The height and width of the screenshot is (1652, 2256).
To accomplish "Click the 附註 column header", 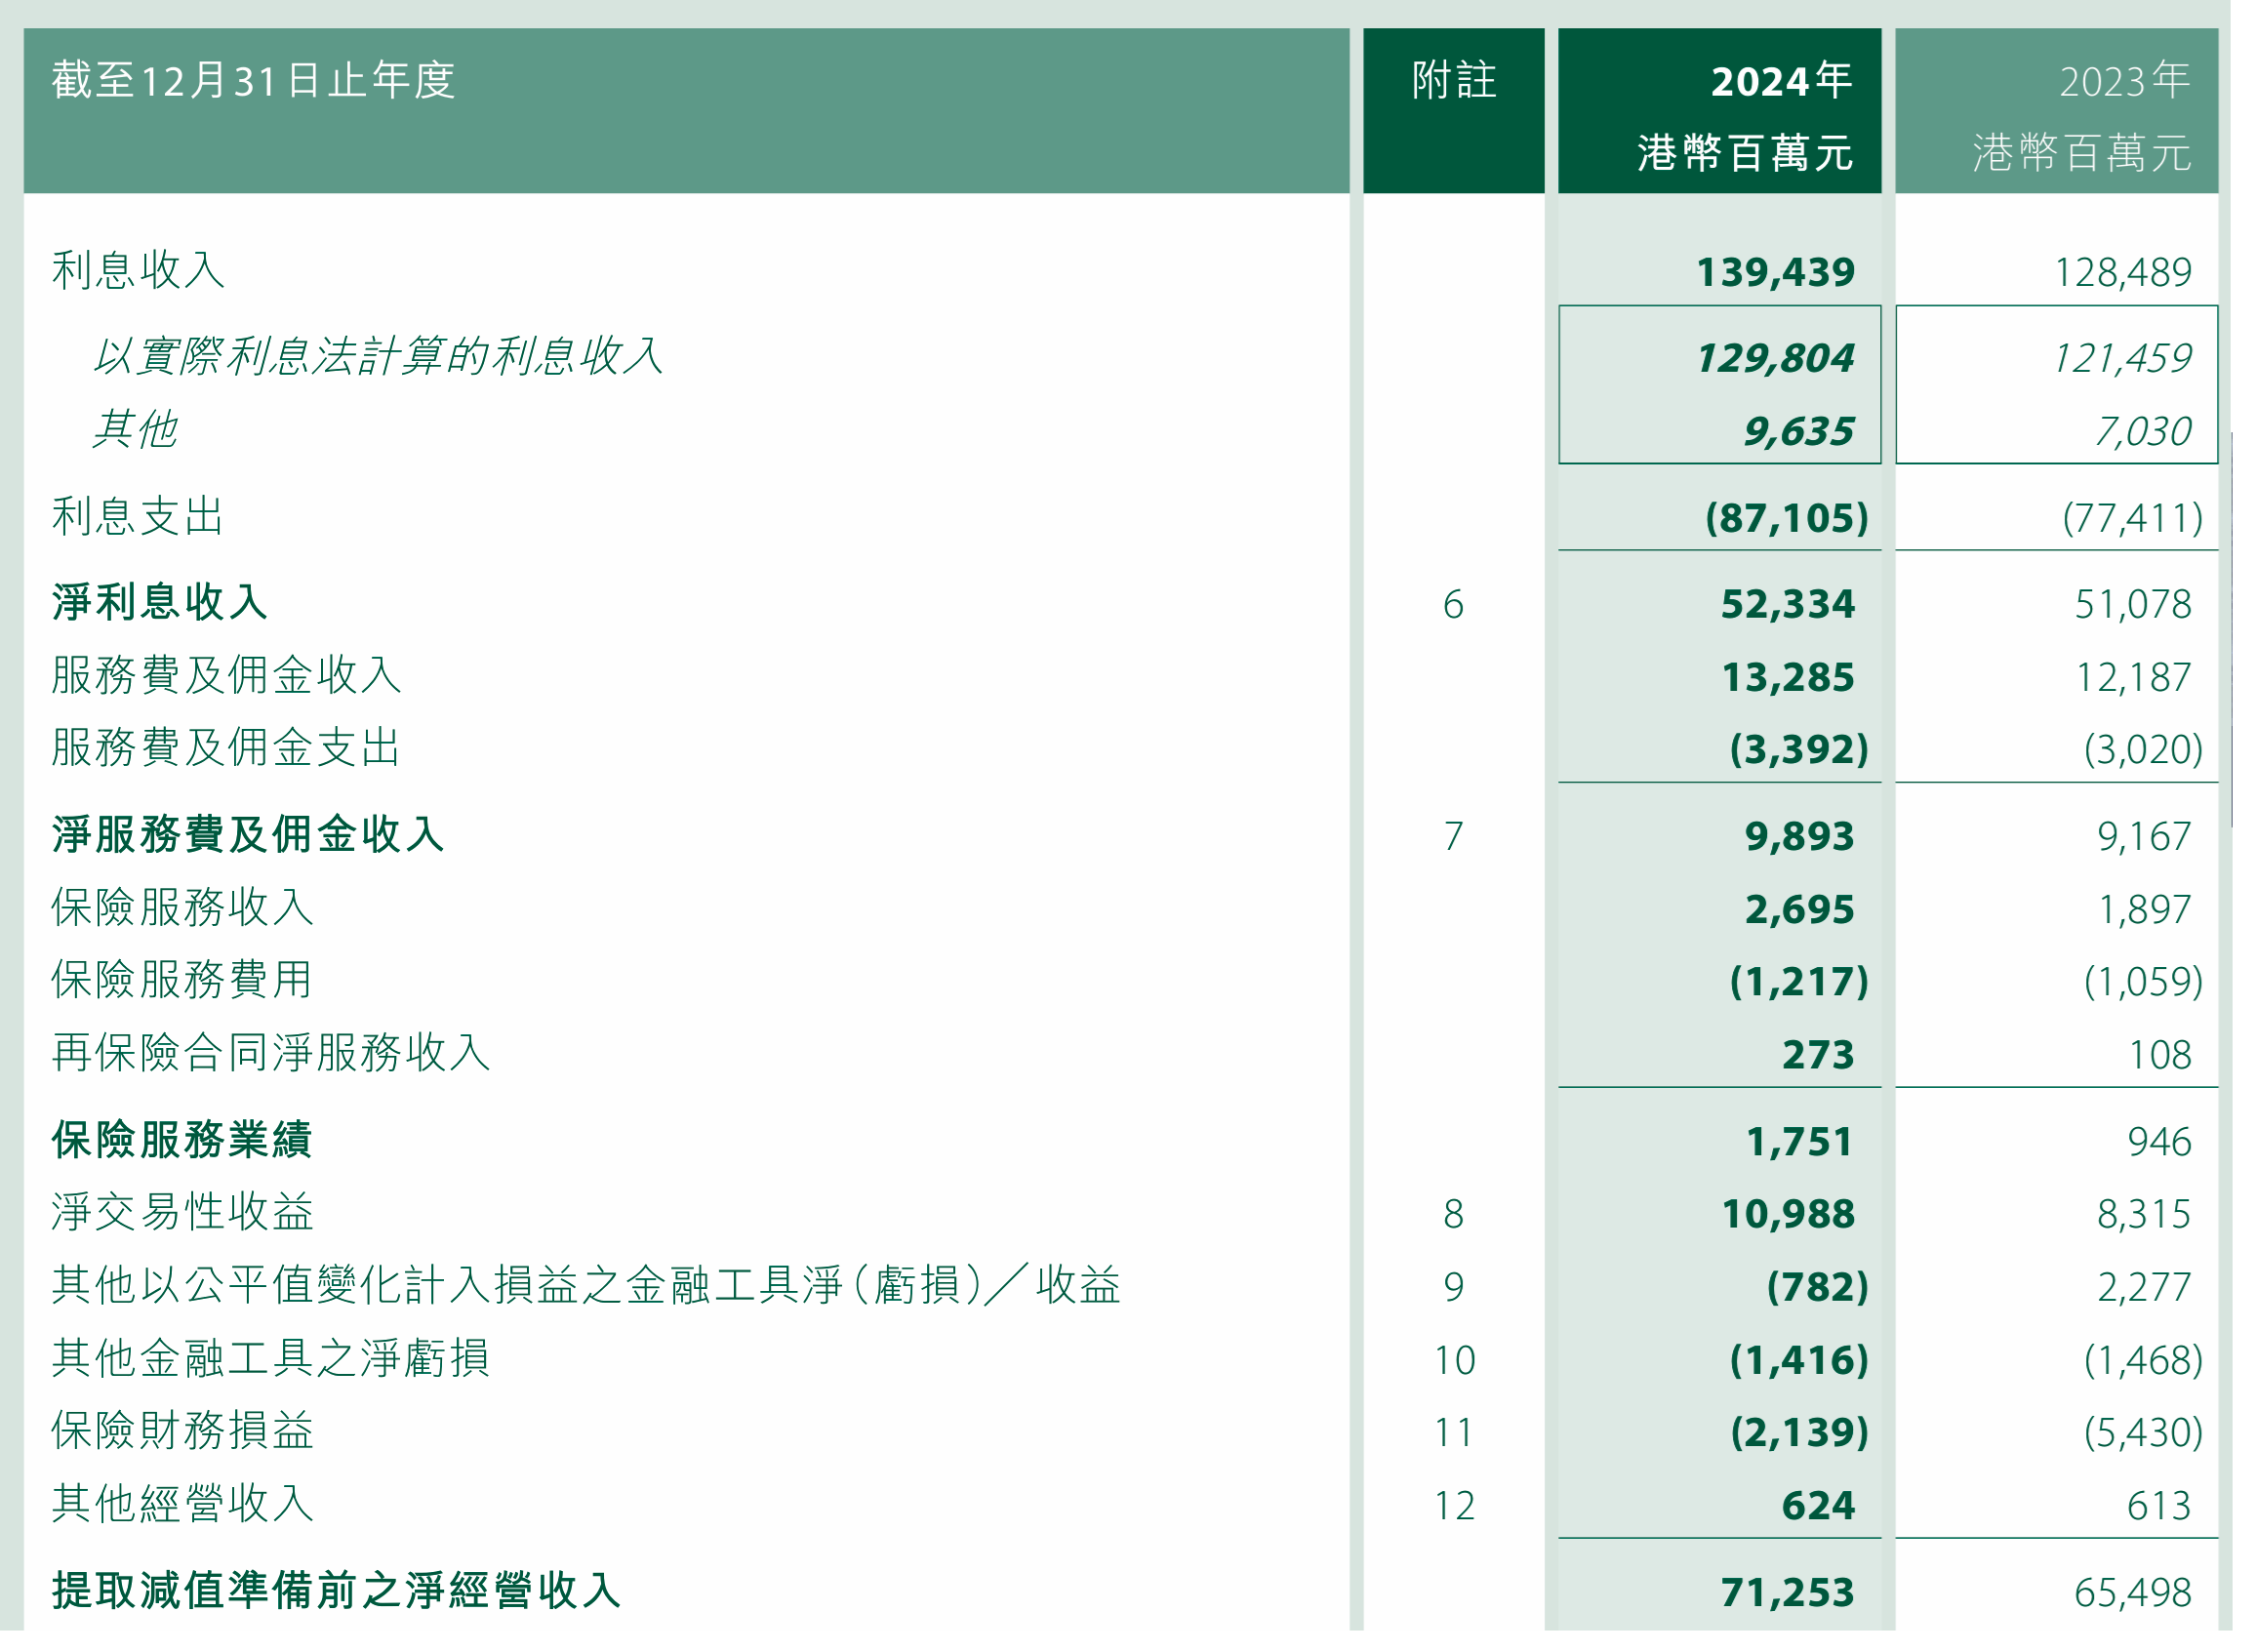I will (x=1454, y=80).
